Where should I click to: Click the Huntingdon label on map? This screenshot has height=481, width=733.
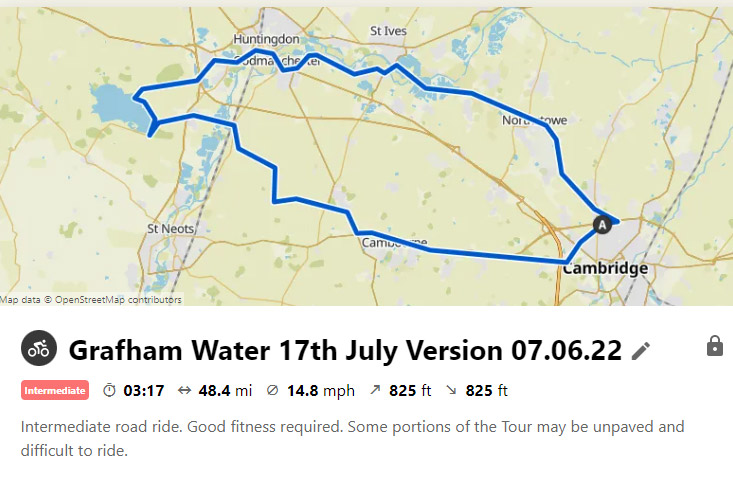pyautogui.click(x=266, y=39)
